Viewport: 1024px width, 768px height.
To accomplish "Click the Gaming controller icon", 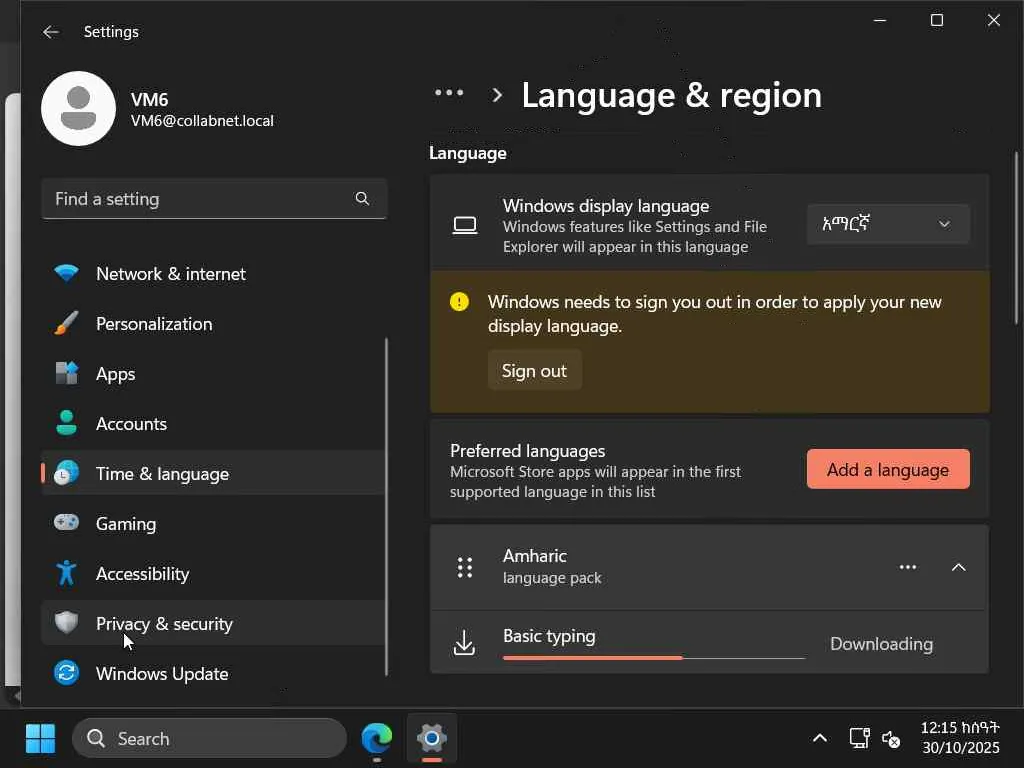I will click(67, 522).
